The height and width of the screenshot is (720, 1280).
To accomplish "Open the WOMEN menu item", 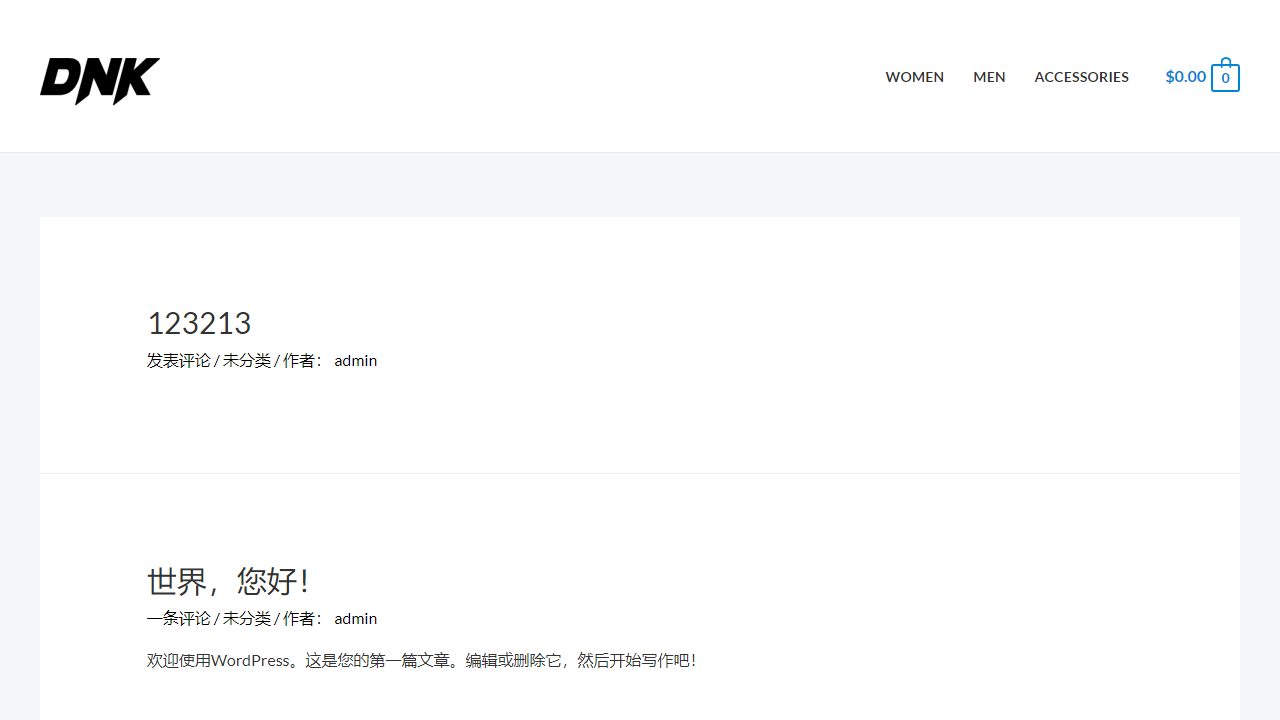I will pyautogui.click(x=914, y=77).
